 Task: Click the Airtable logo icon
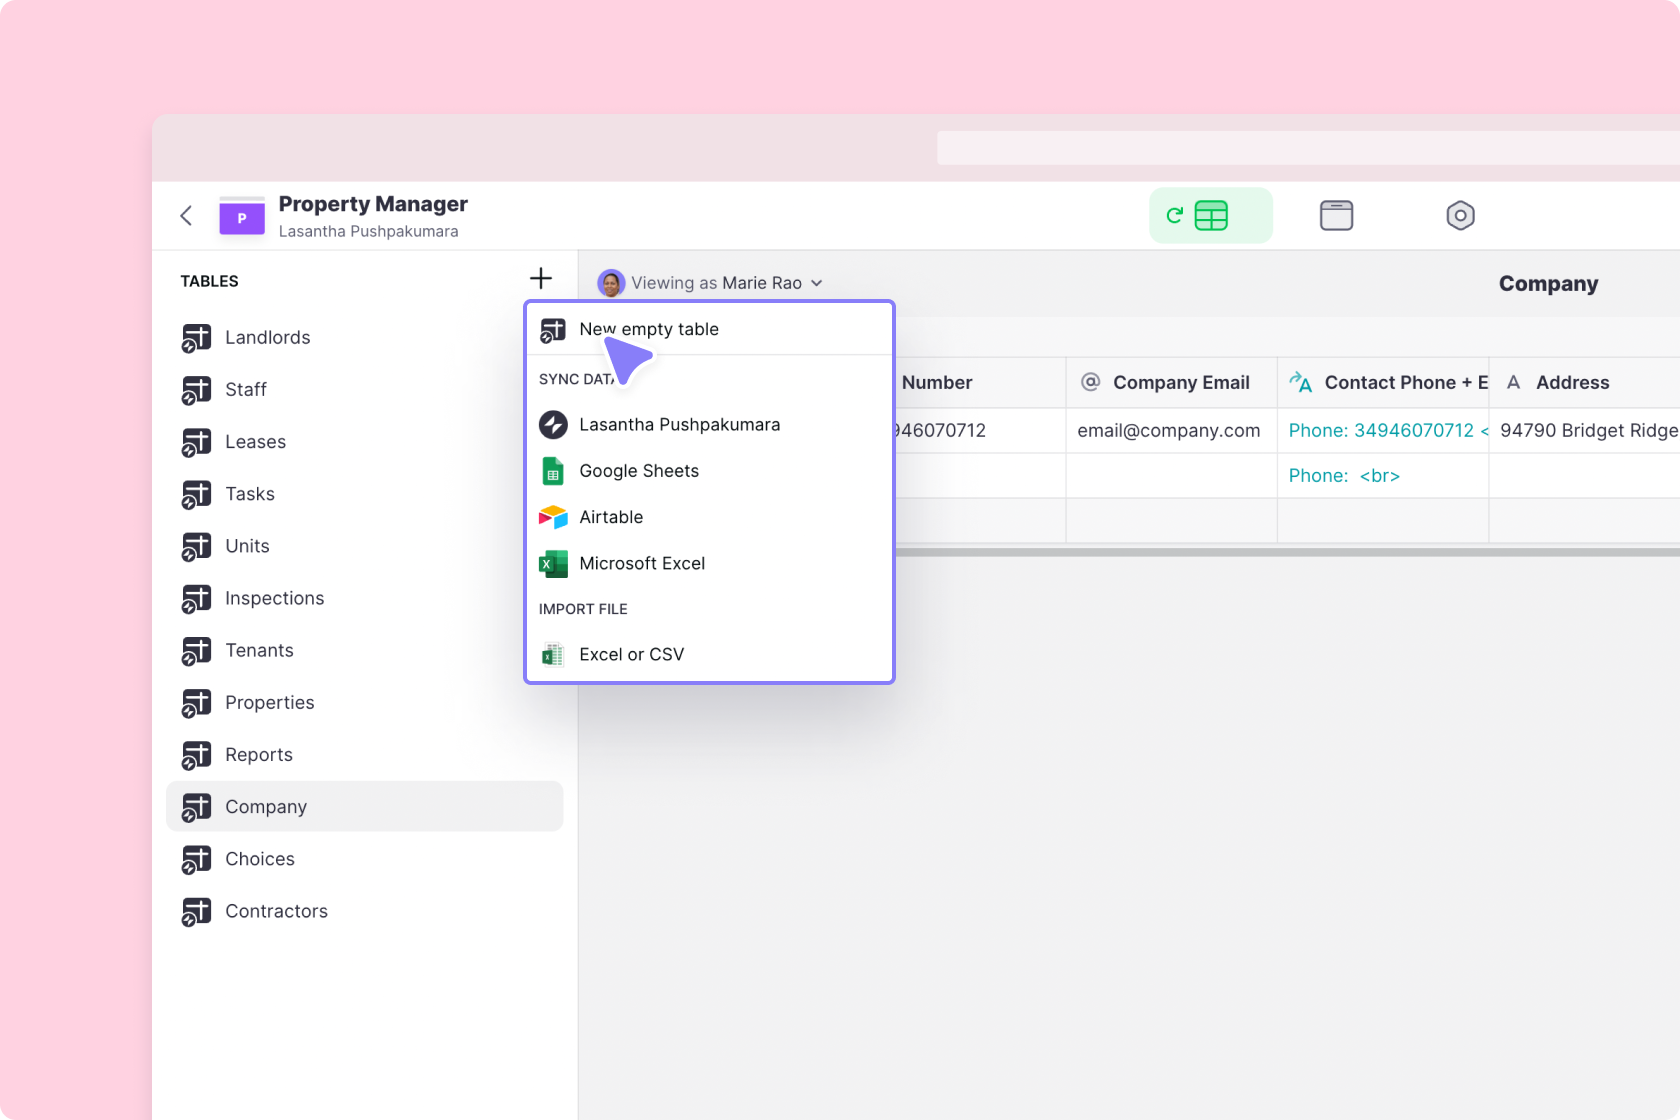coord(553,517)
